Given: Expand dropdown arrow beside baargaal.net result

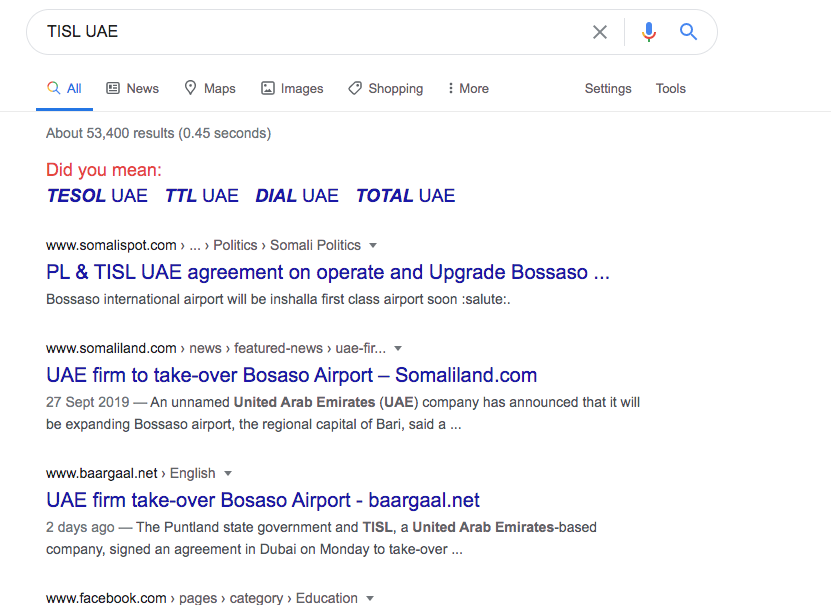Looking at the screenshot, I should (x=228, y=474).
